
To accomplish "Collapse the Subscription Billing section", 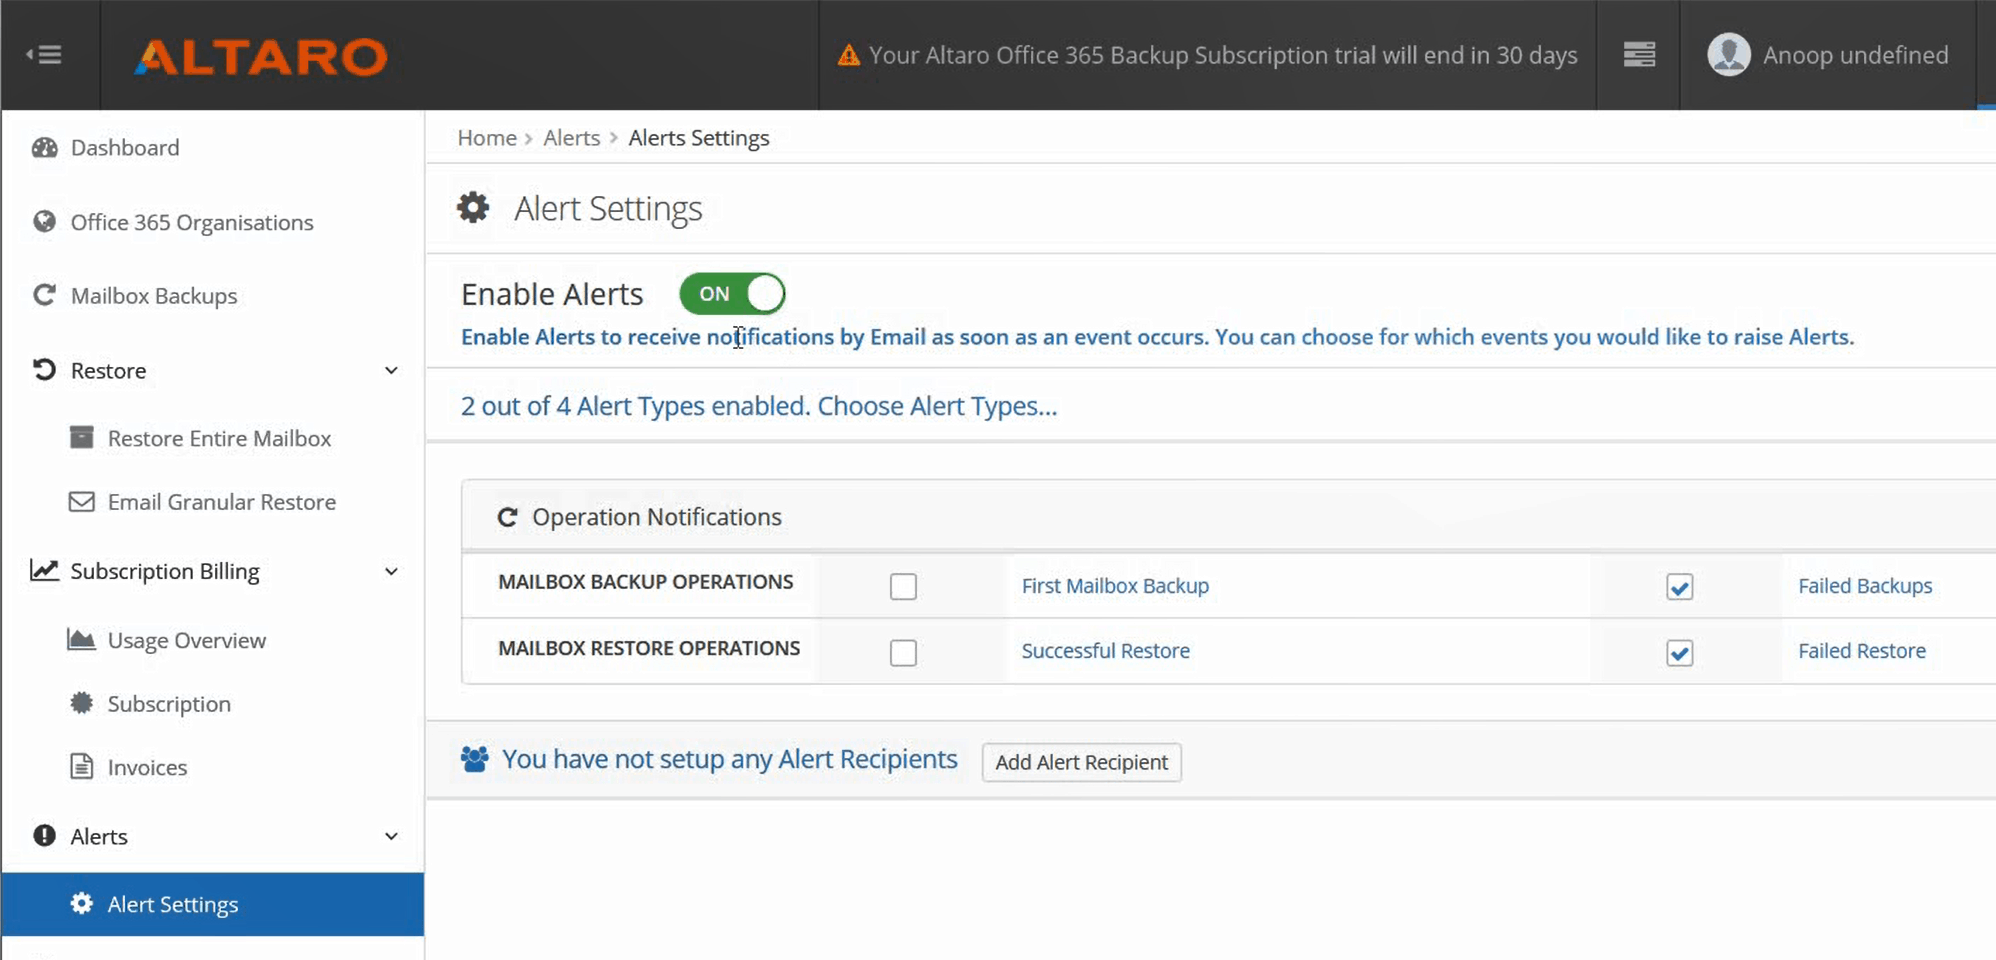I will point(392,571).
